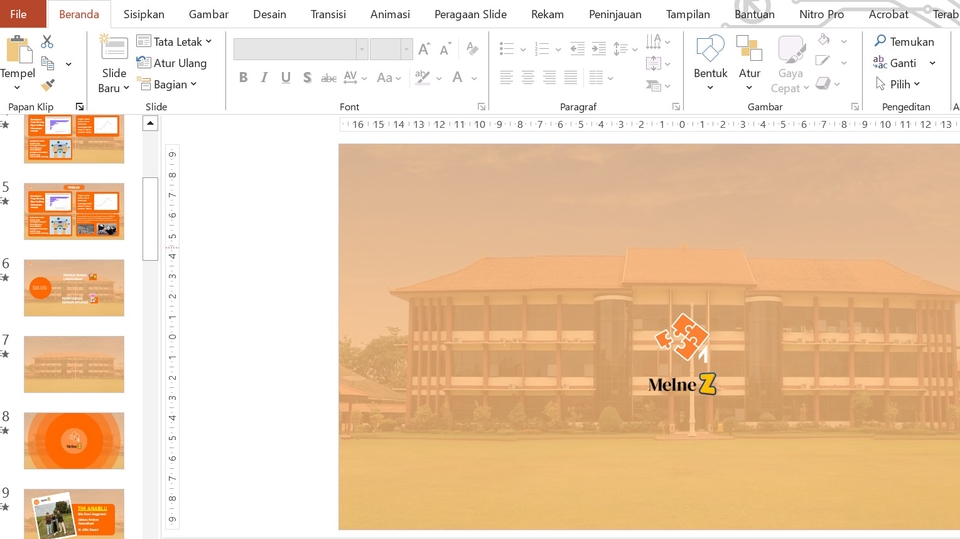Image resolution: width=960 pixels, height=539 pixels.
Task: Toggle bold formatting
Action: point(243,78)
